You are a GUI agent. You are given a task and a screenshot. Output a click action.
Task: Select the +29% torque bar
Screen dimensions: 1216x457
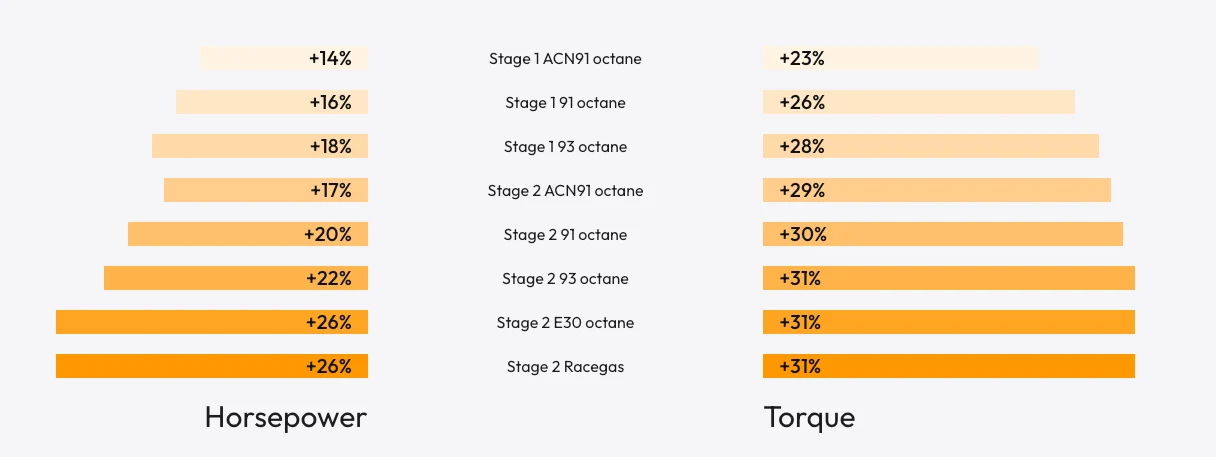click(x=937, y=190)
